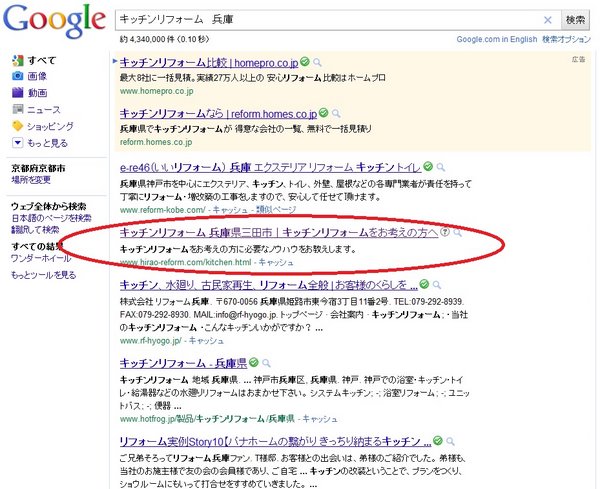Open Google.com in English link
The width and height of the screenshot is (600, 489).
[497, 39]
